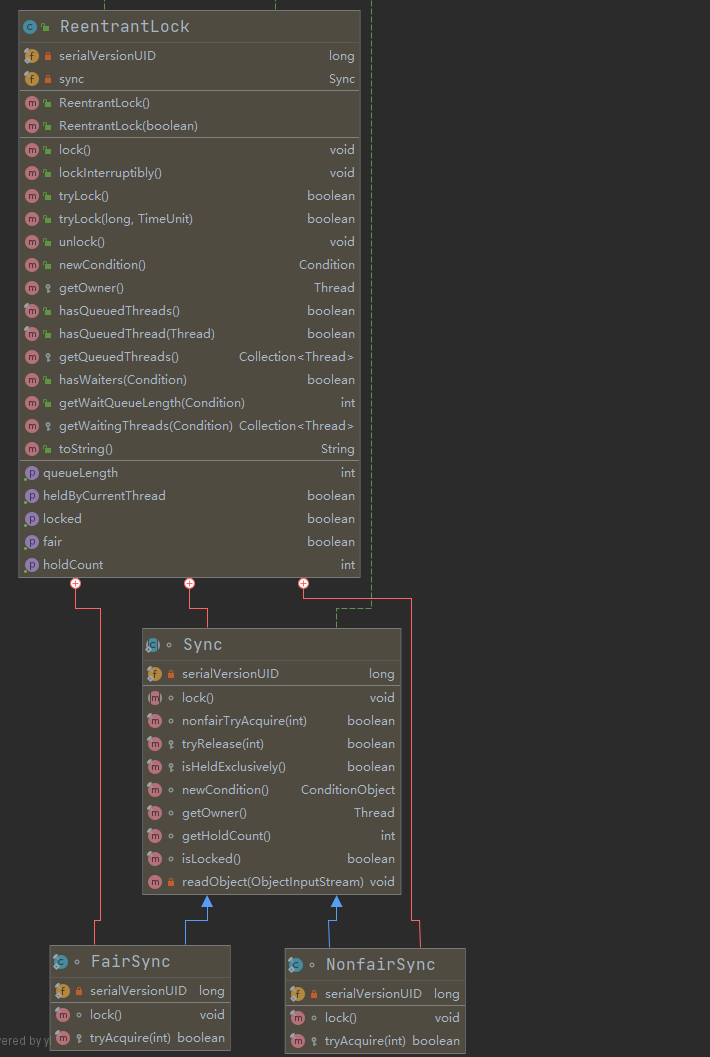
Task: Select nonfairTryAcquire(int) in the Sync class
Action: (244, 721)
